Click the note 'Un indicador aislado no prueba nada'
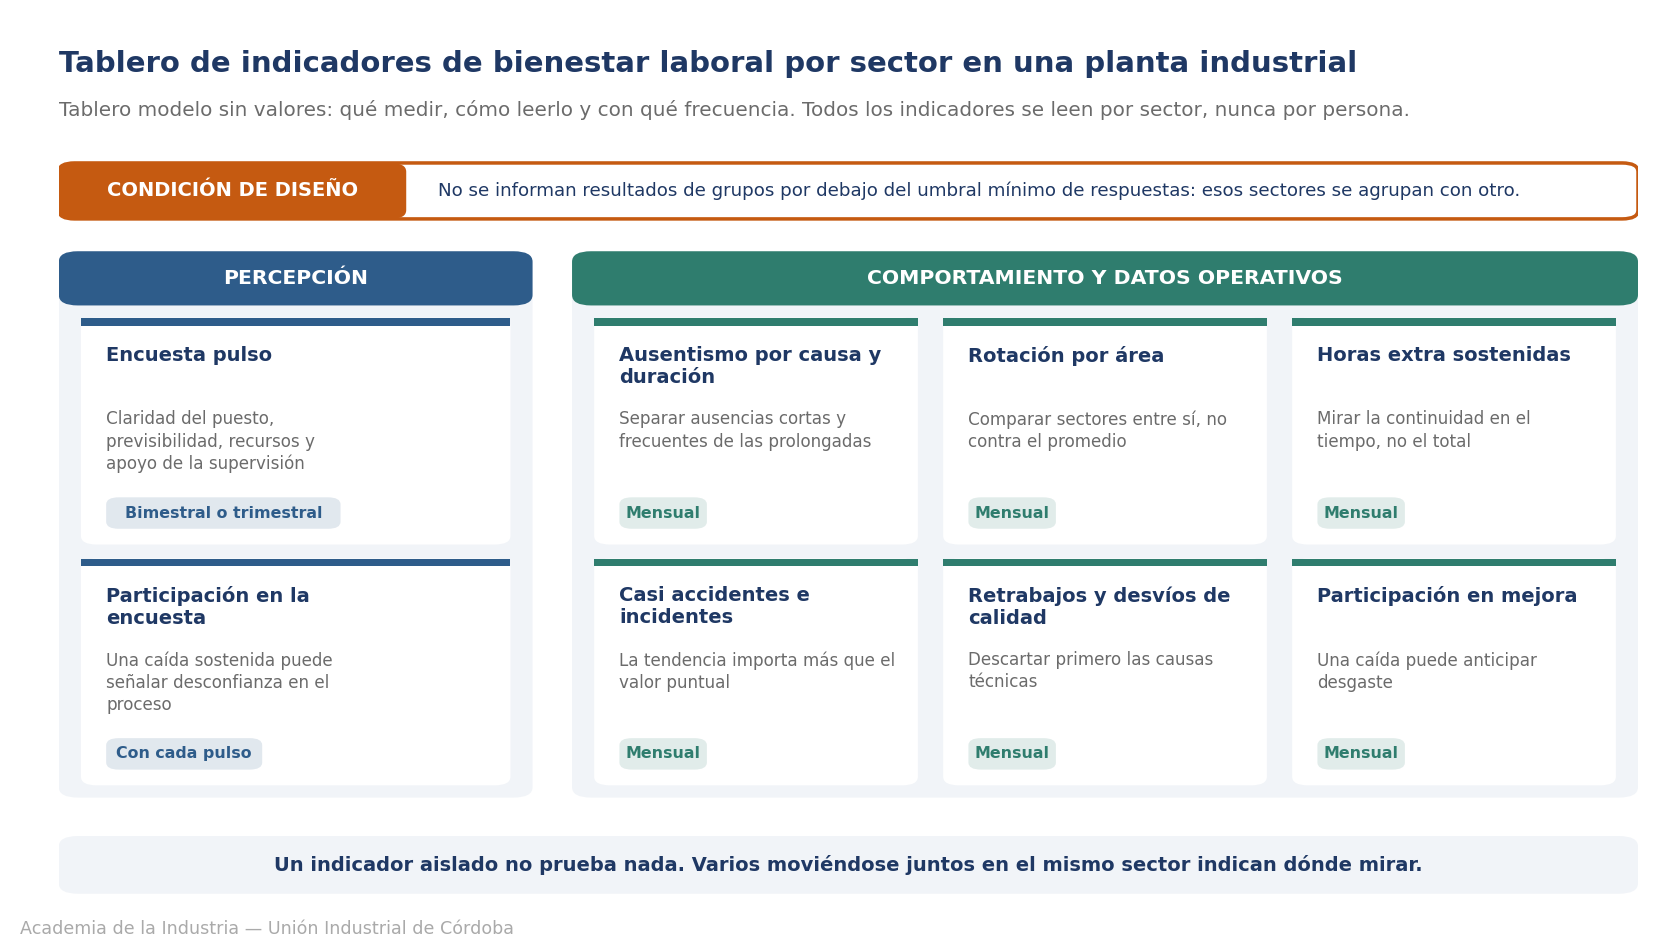Viewport: 1680px width, 945px height. tap(848, 865)
